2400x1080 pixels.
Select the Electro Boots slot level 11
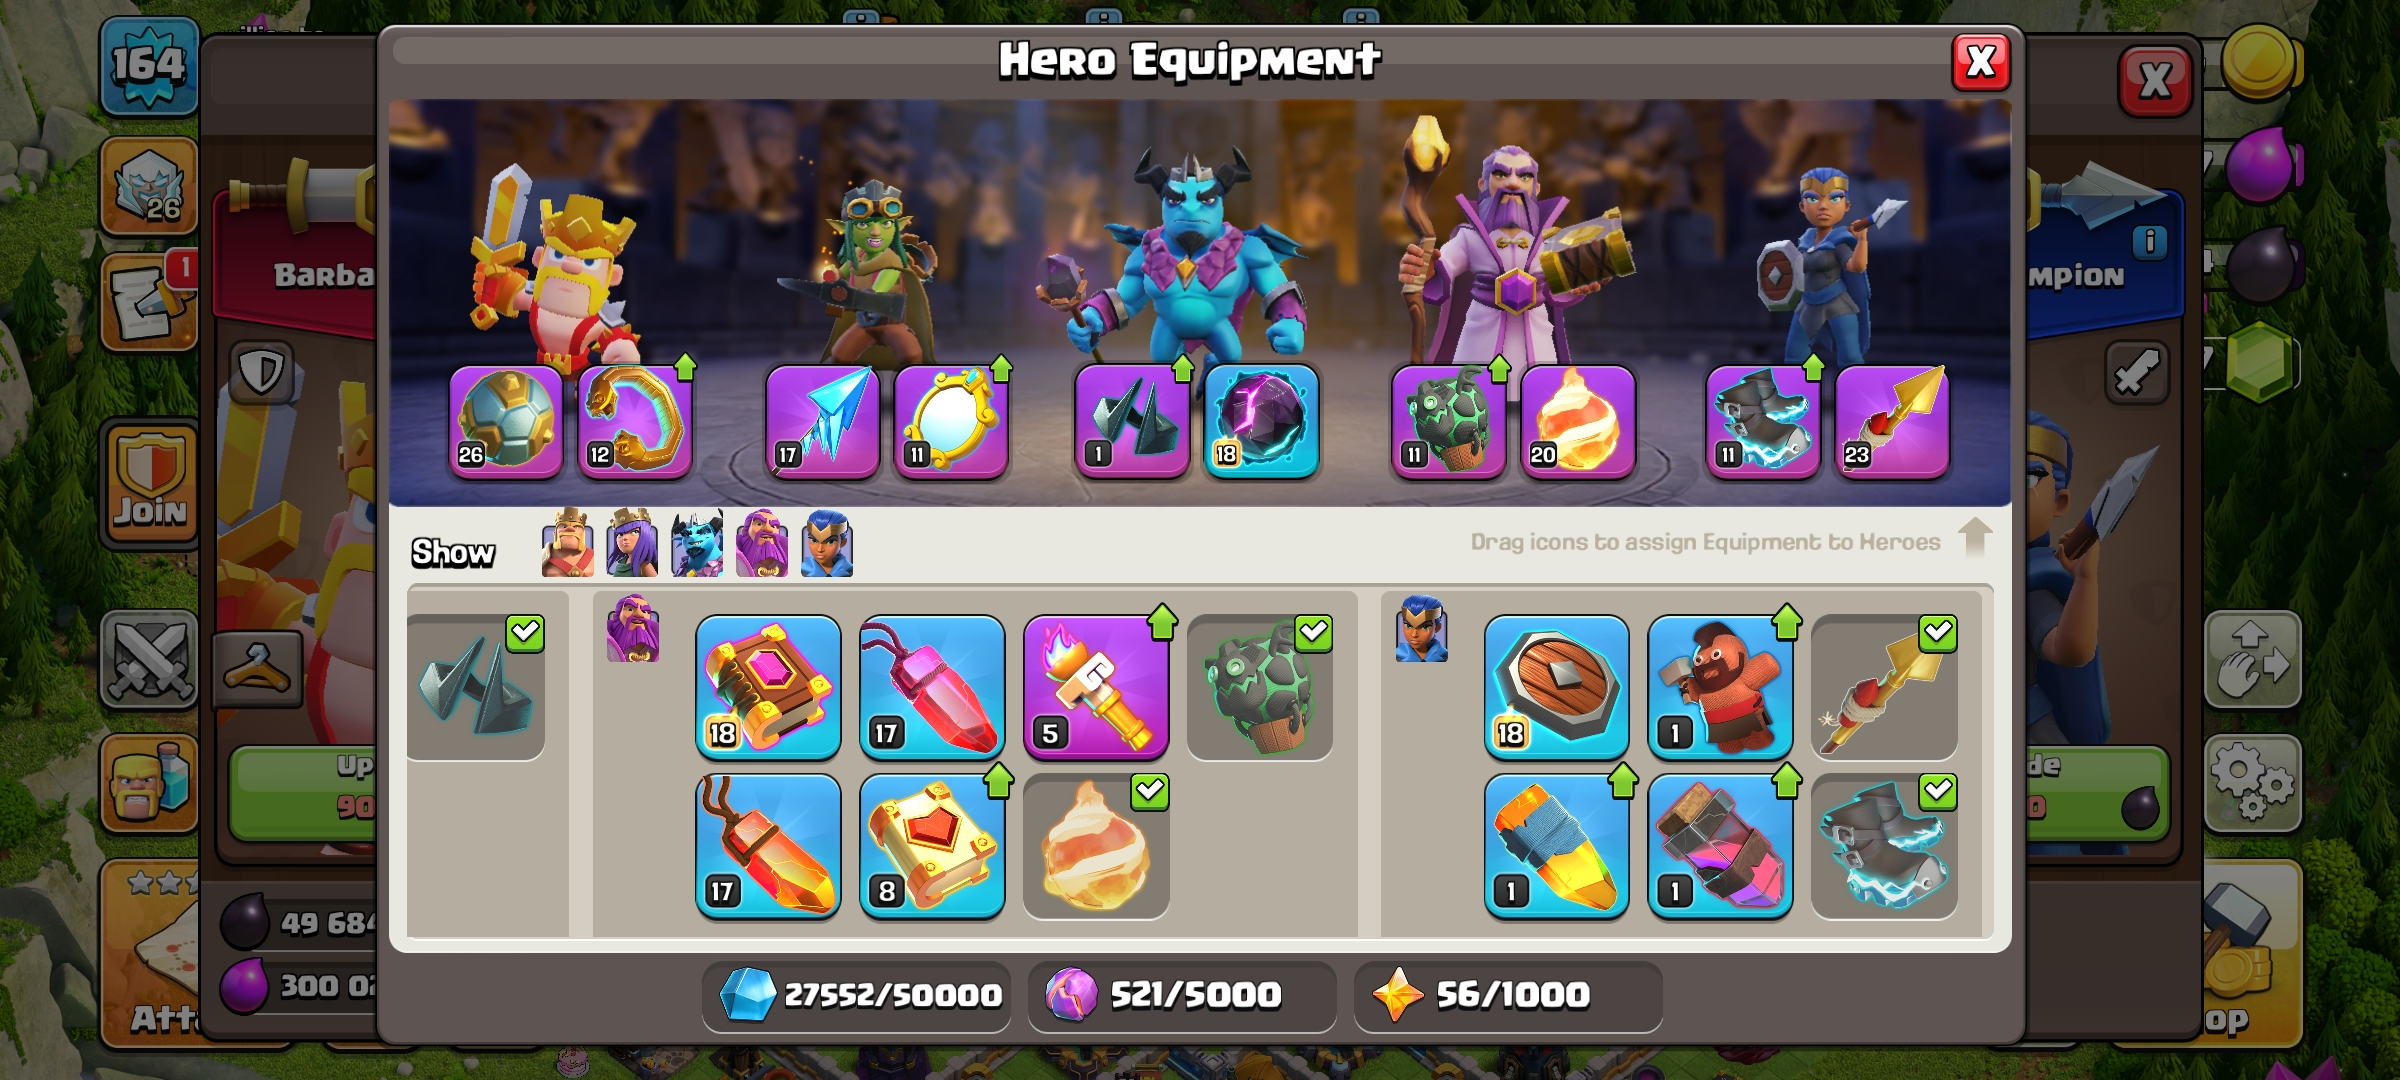click(1762, 421)
